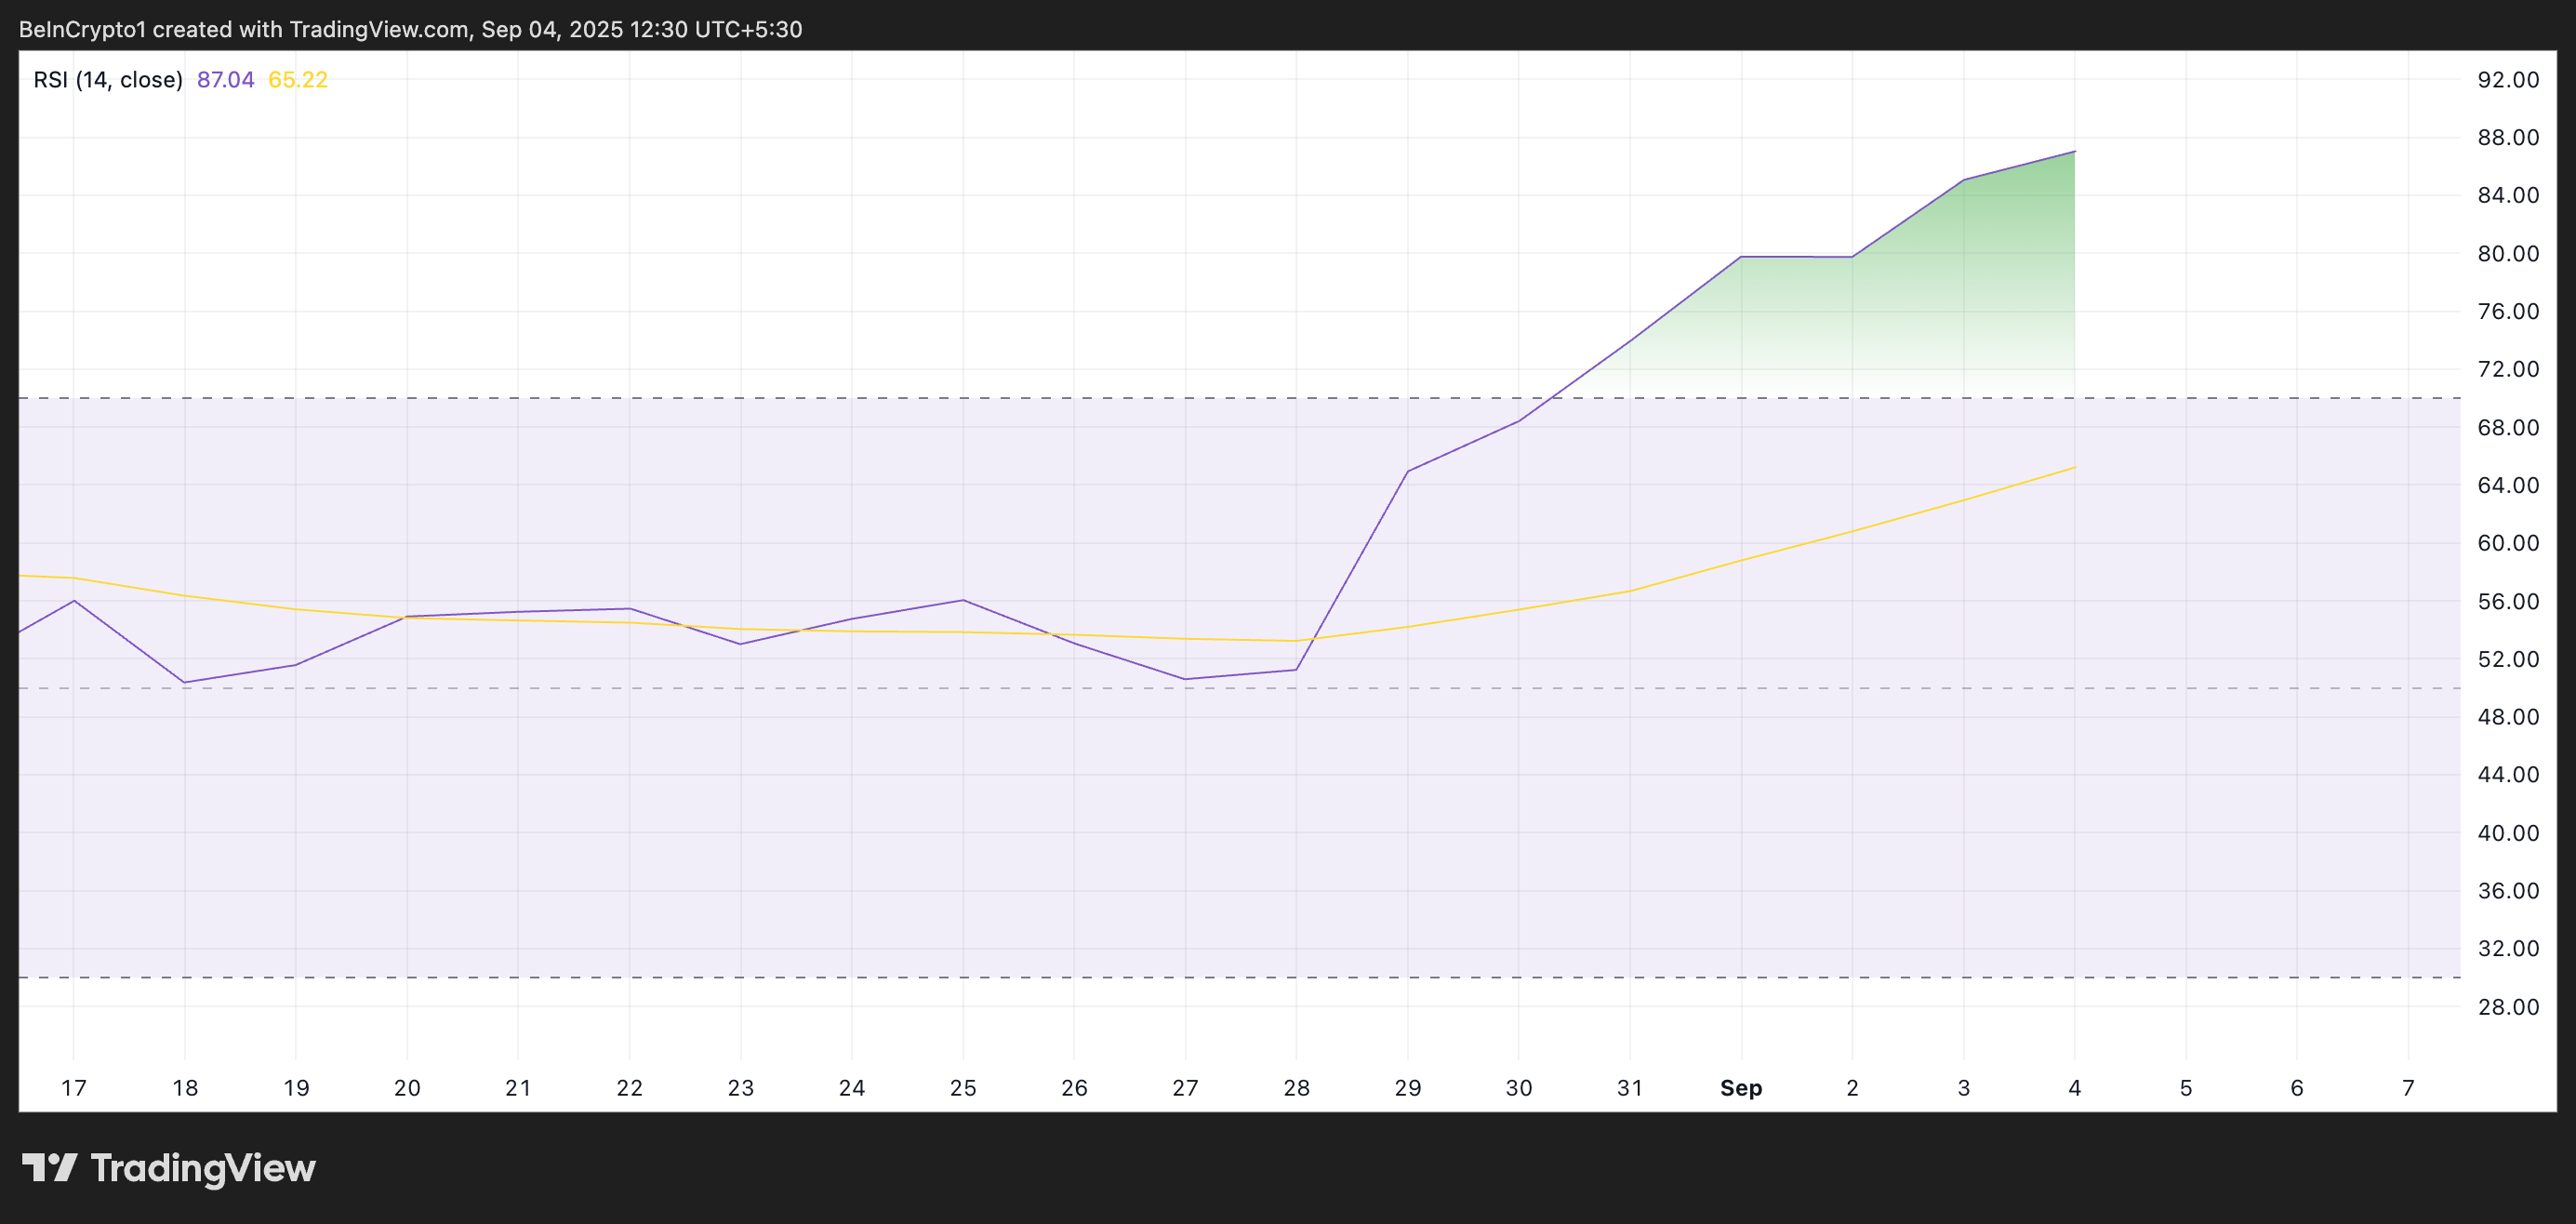Click the date label 7 on time axis
This screenshot has width=2576, height=1224.
pyautogui.click(x=2408, y=1088)
